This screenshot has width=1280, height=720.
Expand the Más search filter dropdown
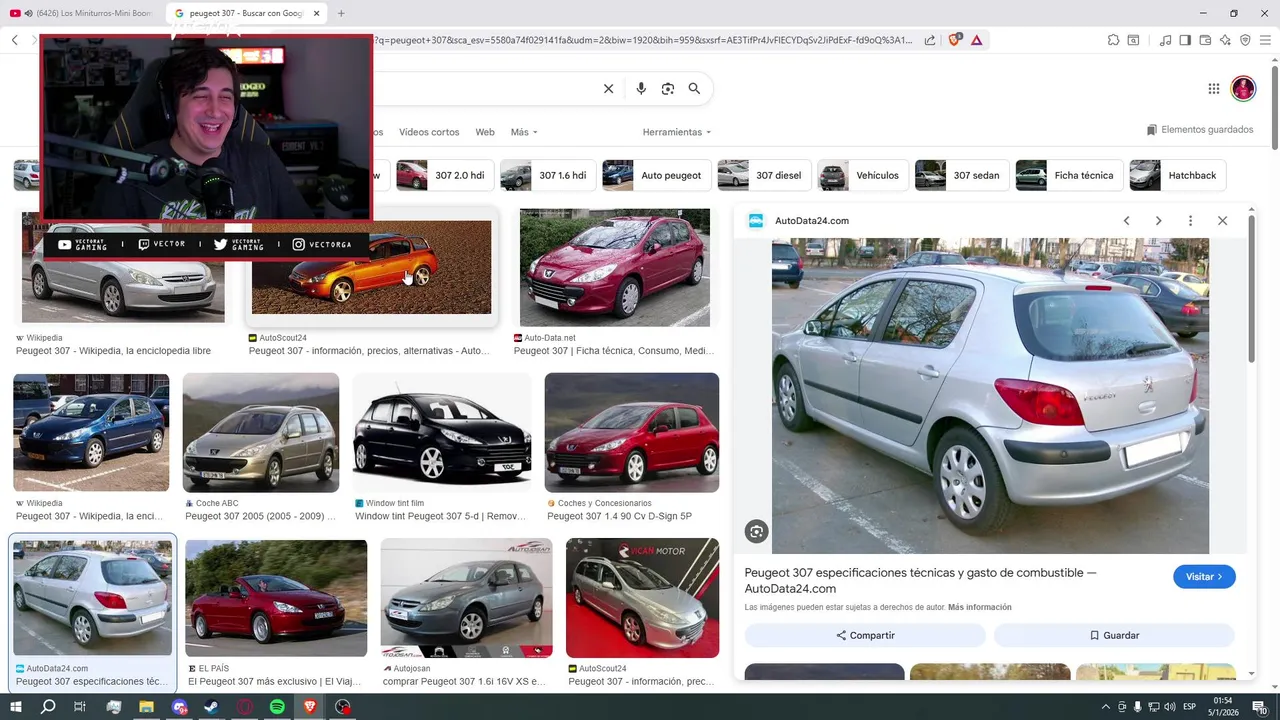tap(524, 132)
